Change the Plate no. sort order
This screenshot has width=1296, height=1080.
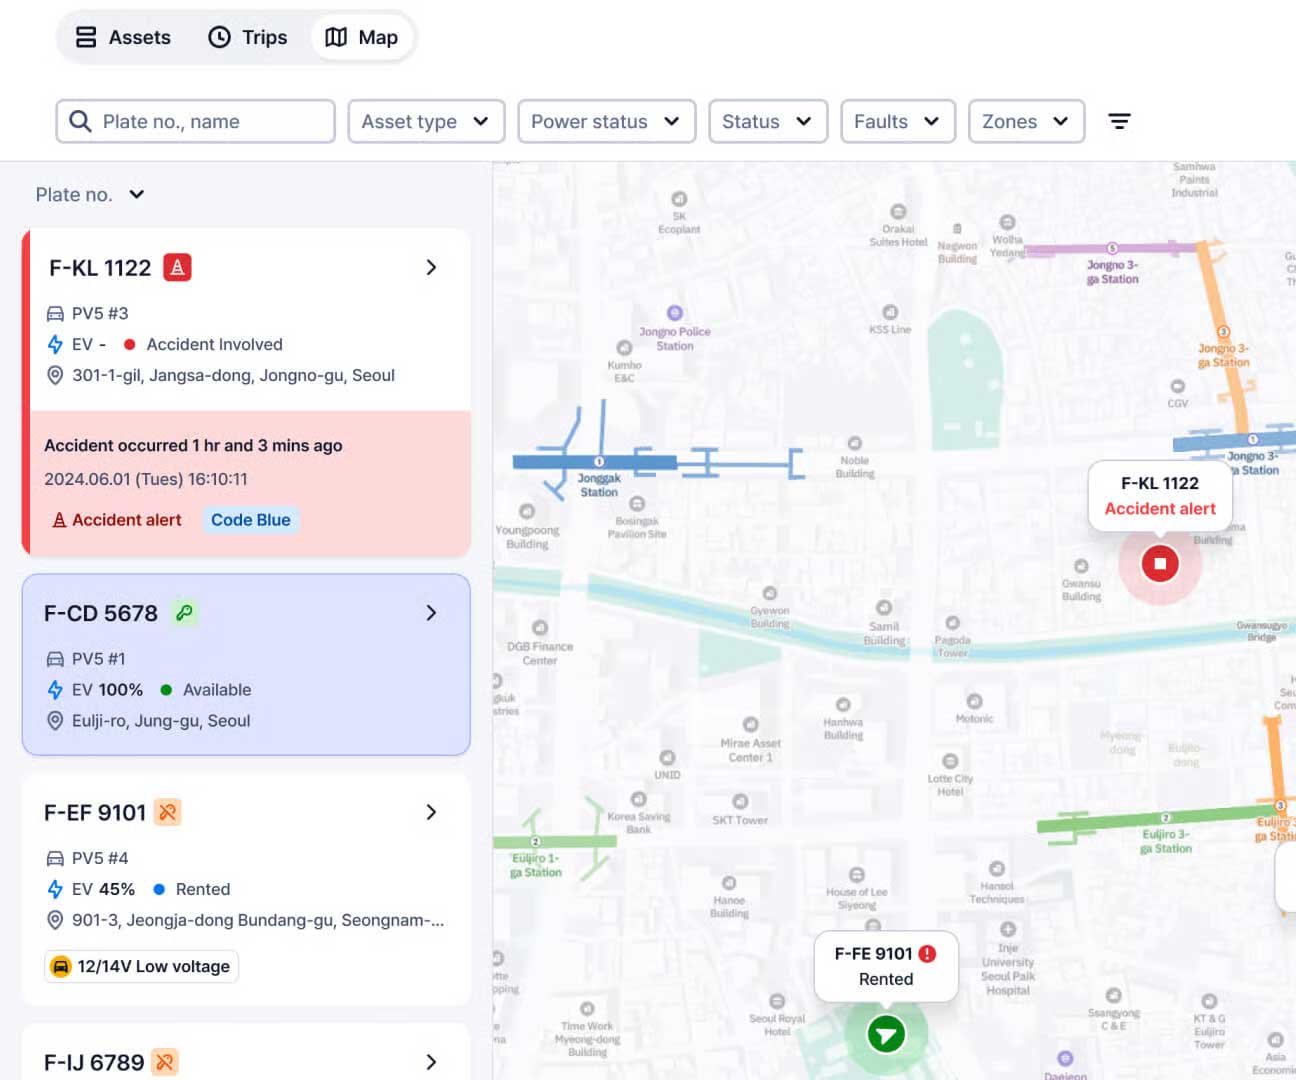pyautogui.click(x=90, y=194)
